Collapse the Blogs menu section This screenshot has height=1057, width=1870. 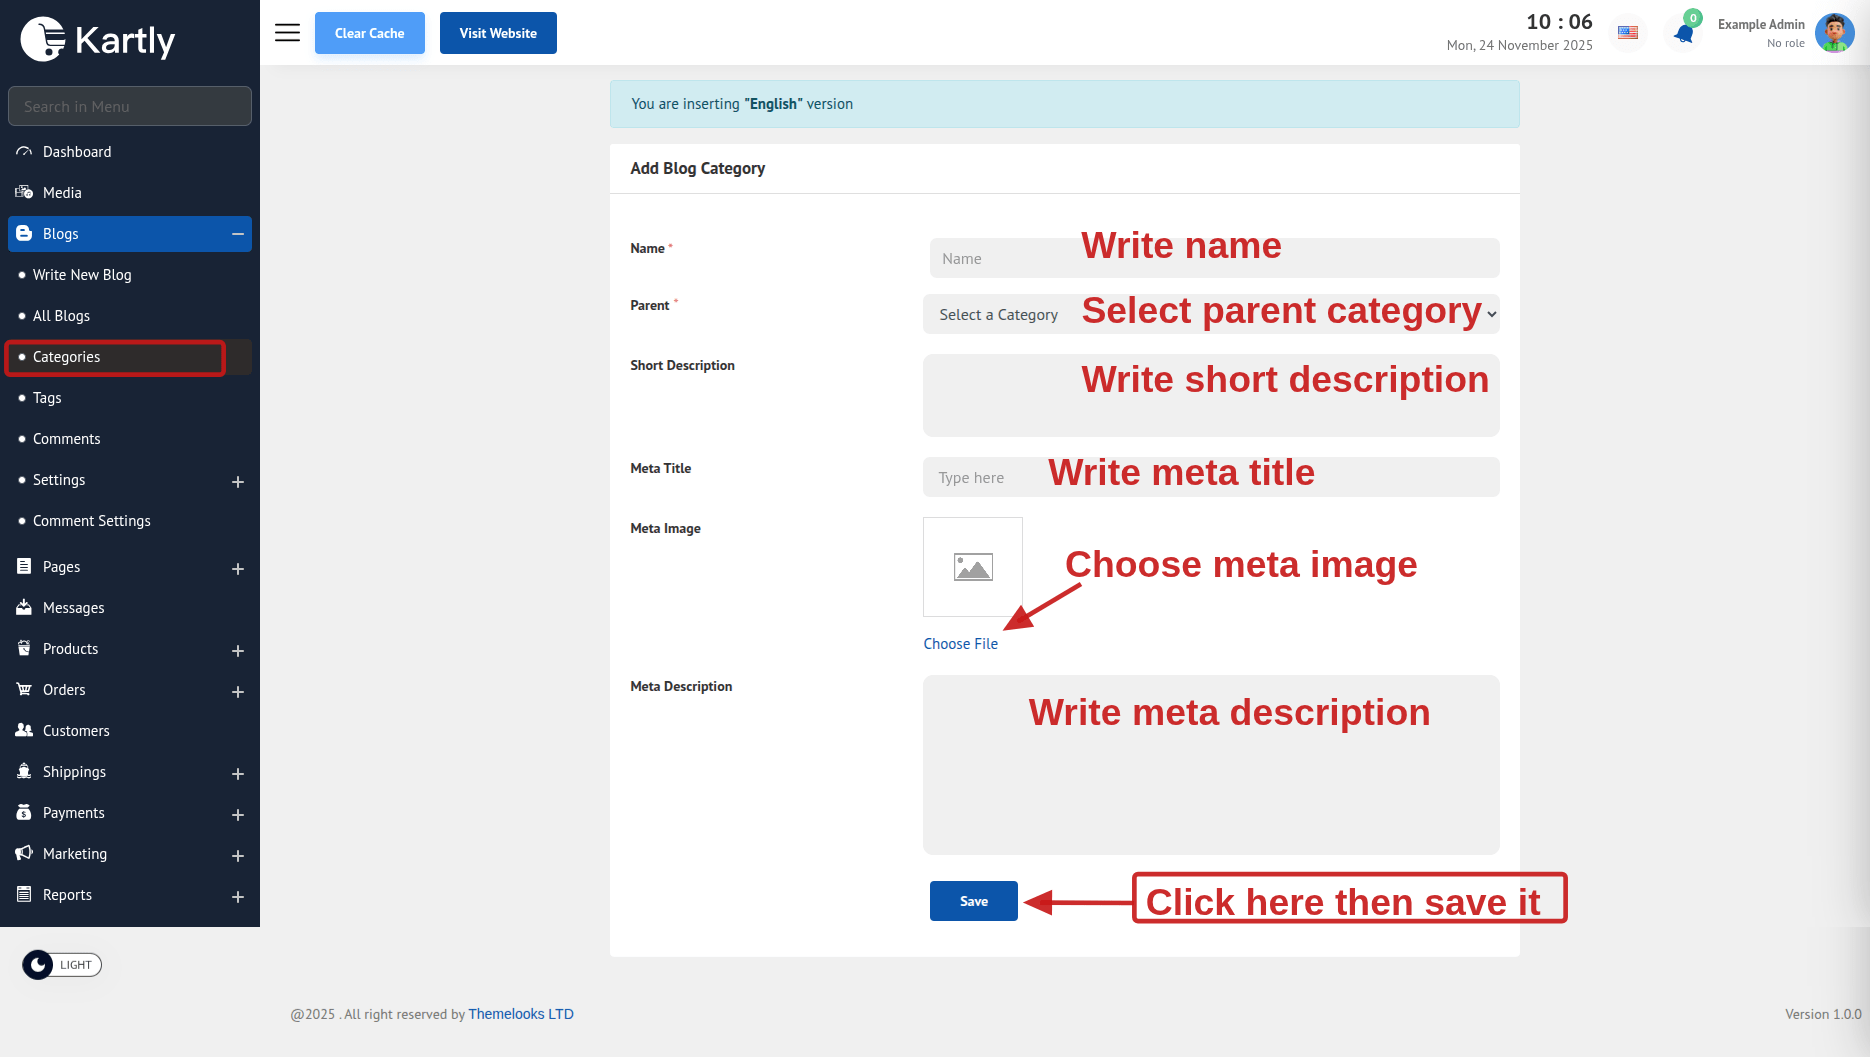coord(238,234)
